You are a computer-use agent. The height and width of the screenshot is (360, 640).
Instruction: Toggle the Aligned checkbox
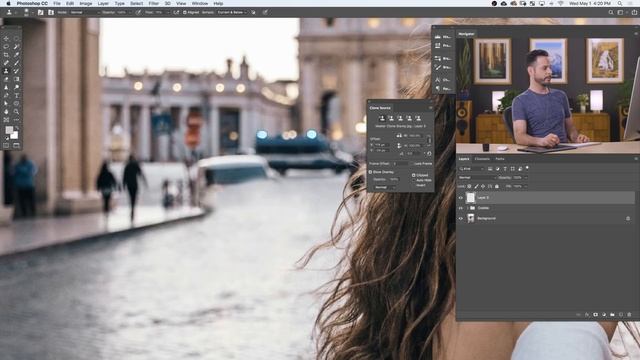tap(185, 12)
